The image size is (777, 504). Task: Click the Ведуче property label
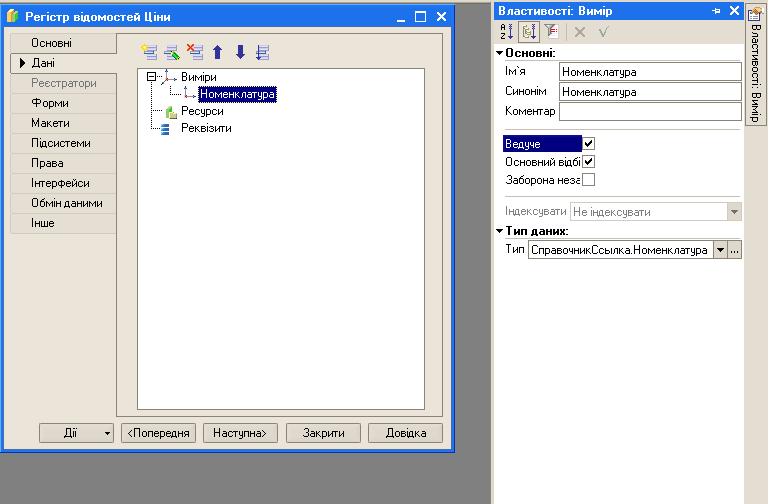[542, 144]
